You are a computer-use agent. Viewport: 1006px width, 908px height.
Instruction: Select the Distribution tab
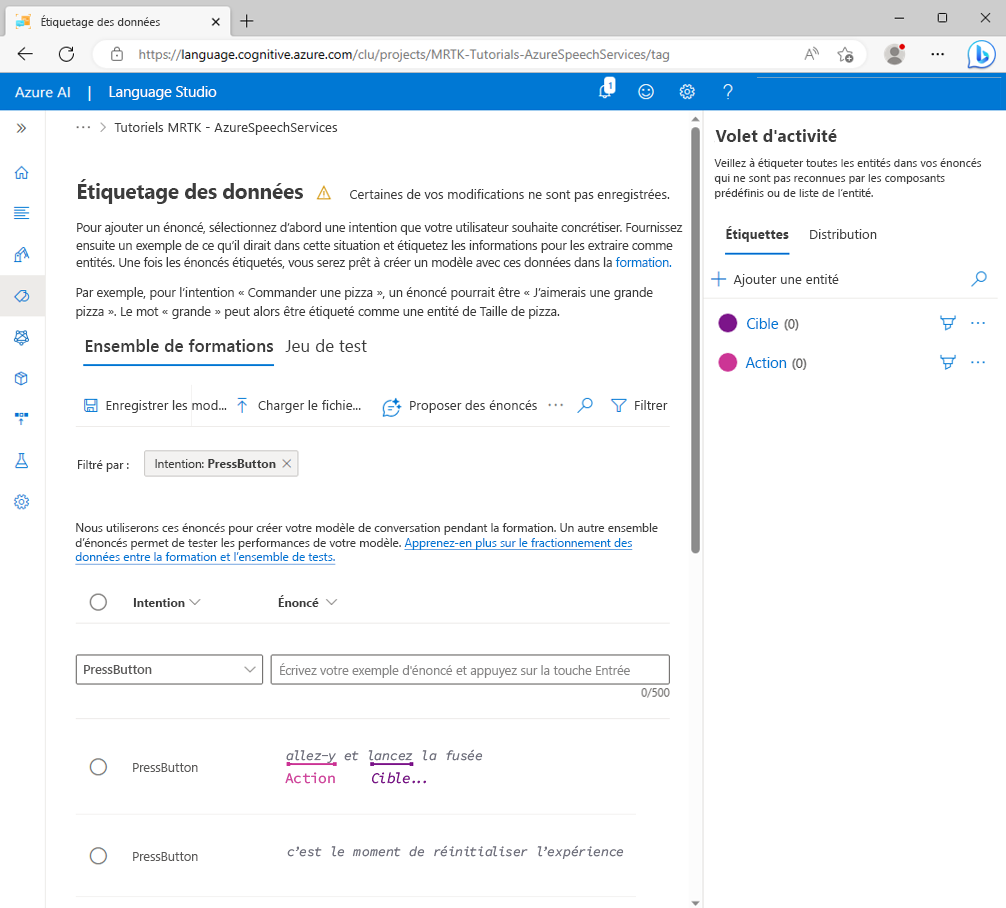(842, 234)
